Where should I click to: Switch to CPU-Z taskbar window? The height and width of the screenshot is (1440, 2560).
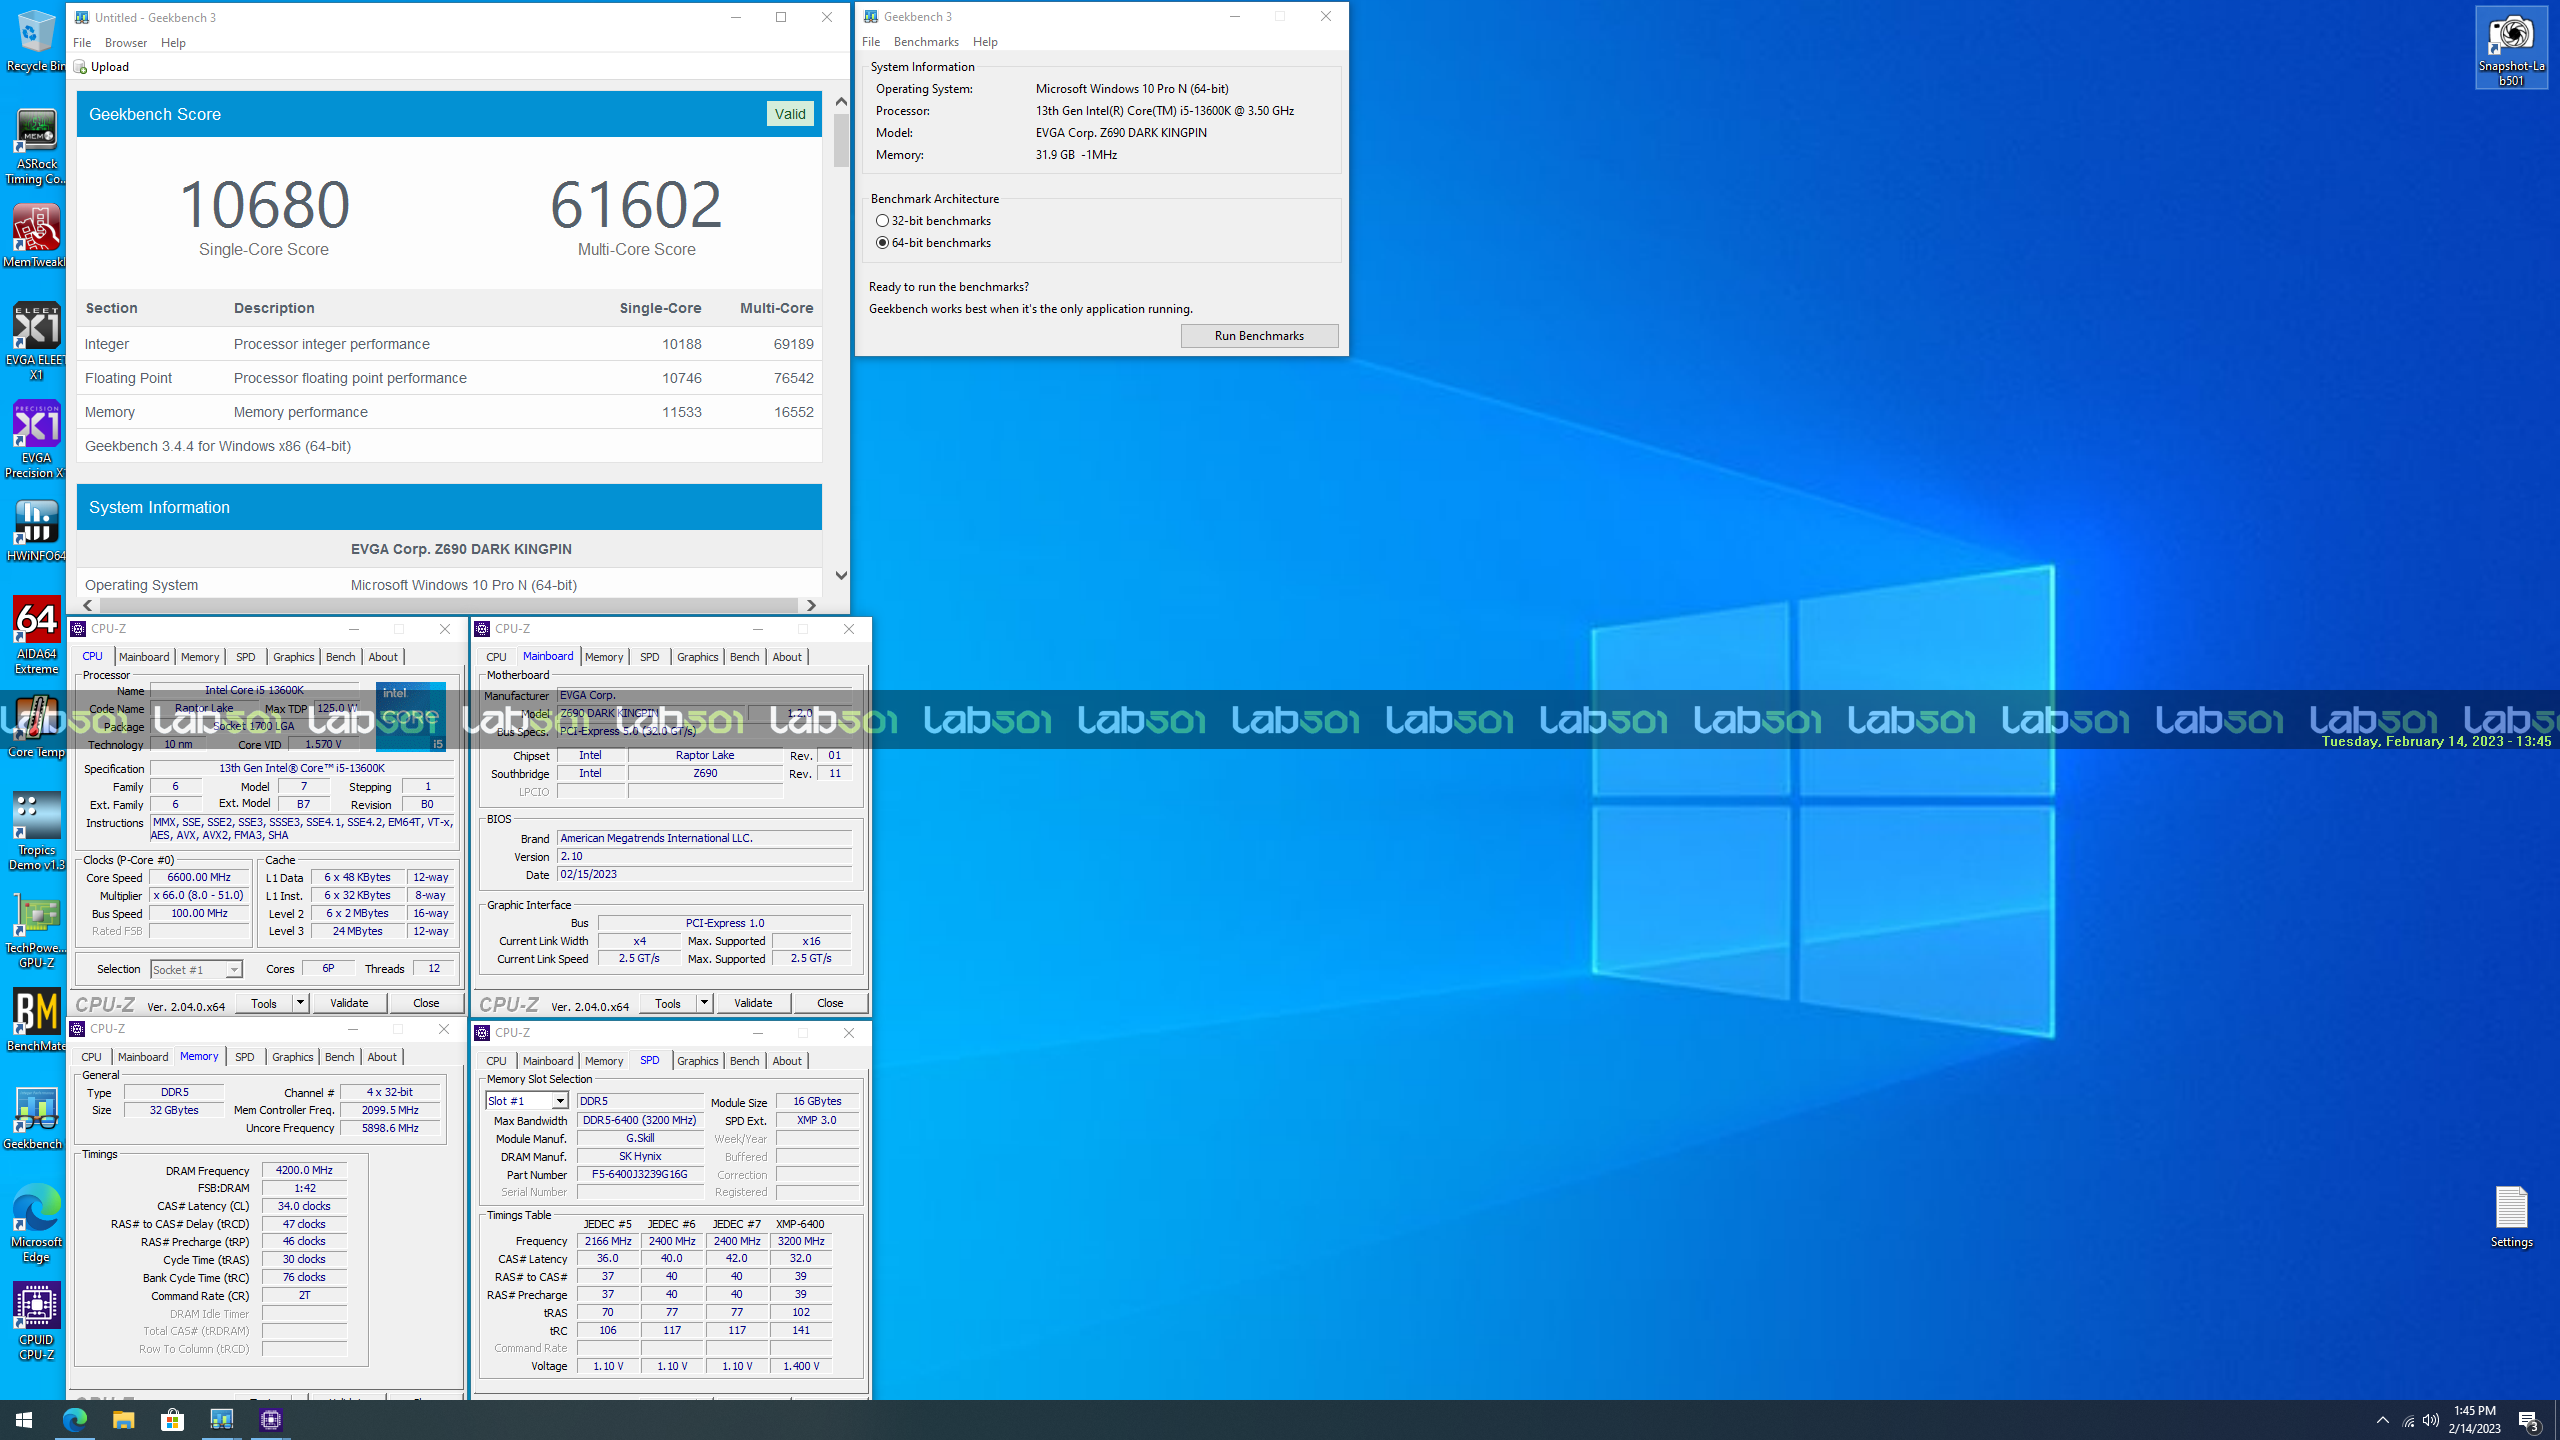[x=271, y=1420]
